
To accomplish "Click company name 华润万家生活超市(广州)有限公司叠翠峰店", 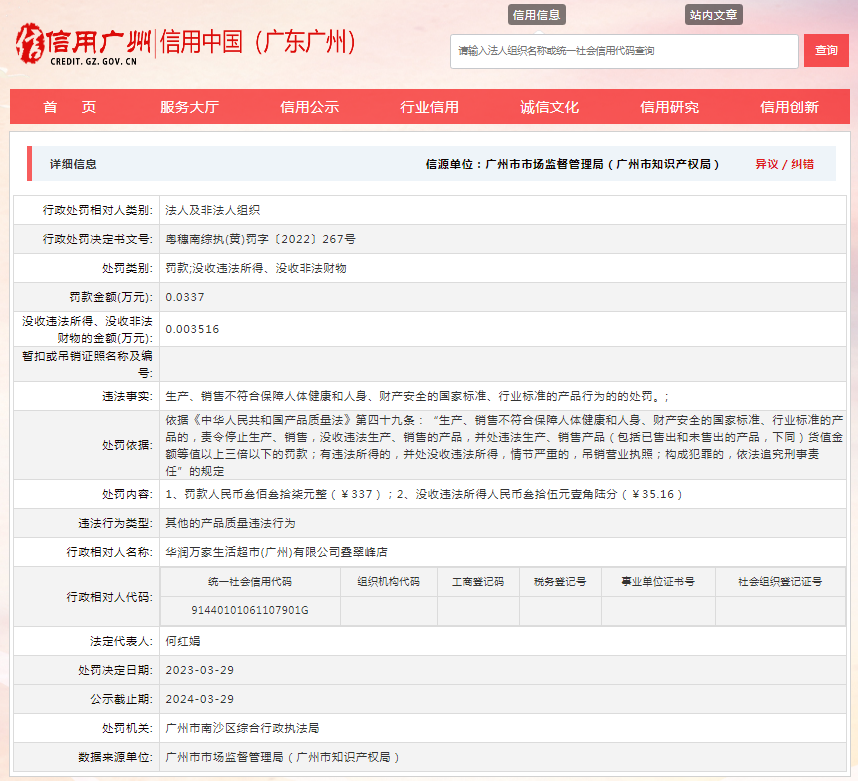I will tap(276, 552).
